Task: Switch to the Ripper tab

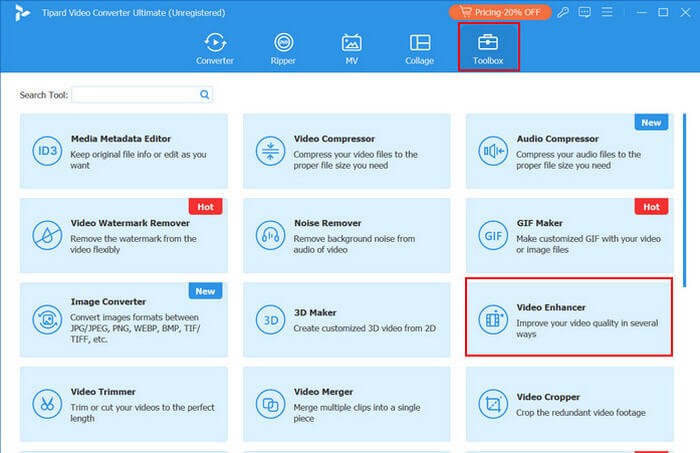Action: (283, 49)
